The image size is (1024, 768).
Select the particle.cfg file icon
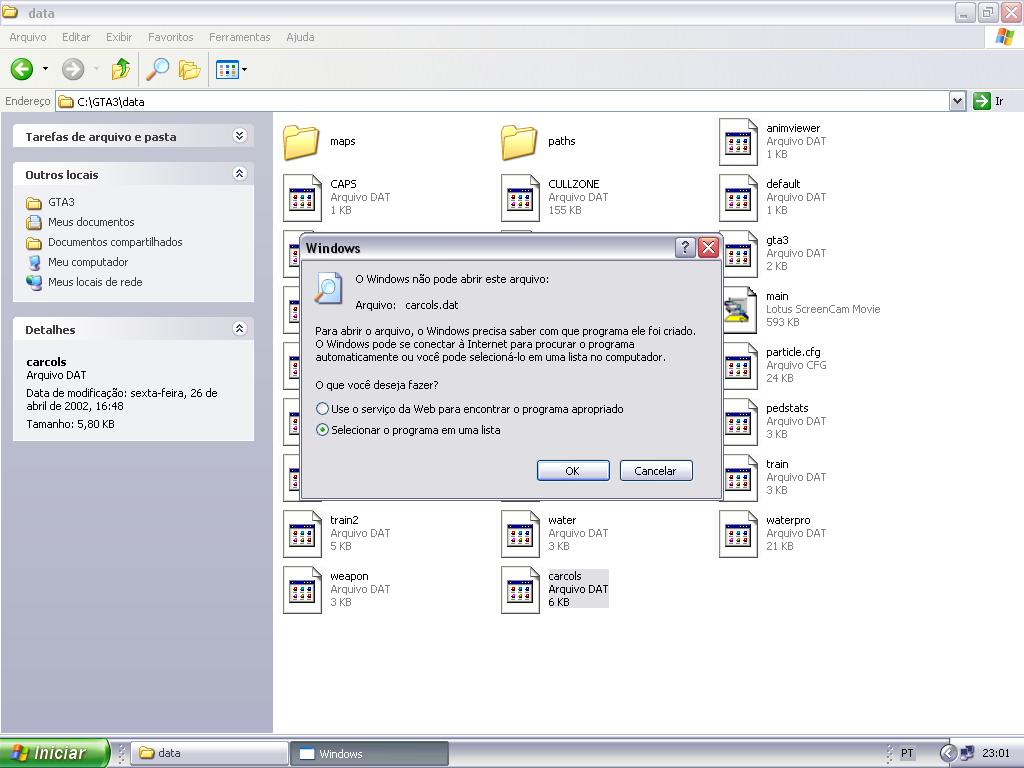pyautogui.click(x=740, y=366)
